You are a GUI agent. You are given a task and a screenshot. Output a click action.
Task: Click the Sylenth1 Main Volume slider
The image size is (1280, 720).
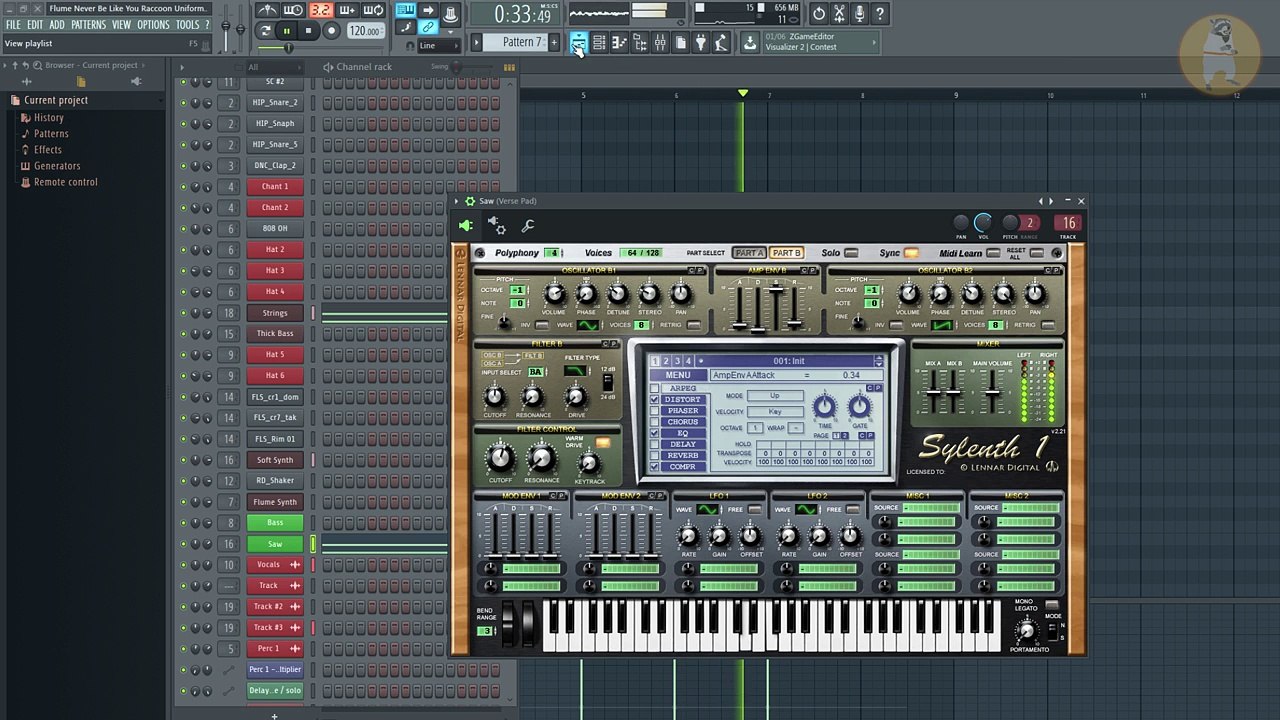[991, 393]
